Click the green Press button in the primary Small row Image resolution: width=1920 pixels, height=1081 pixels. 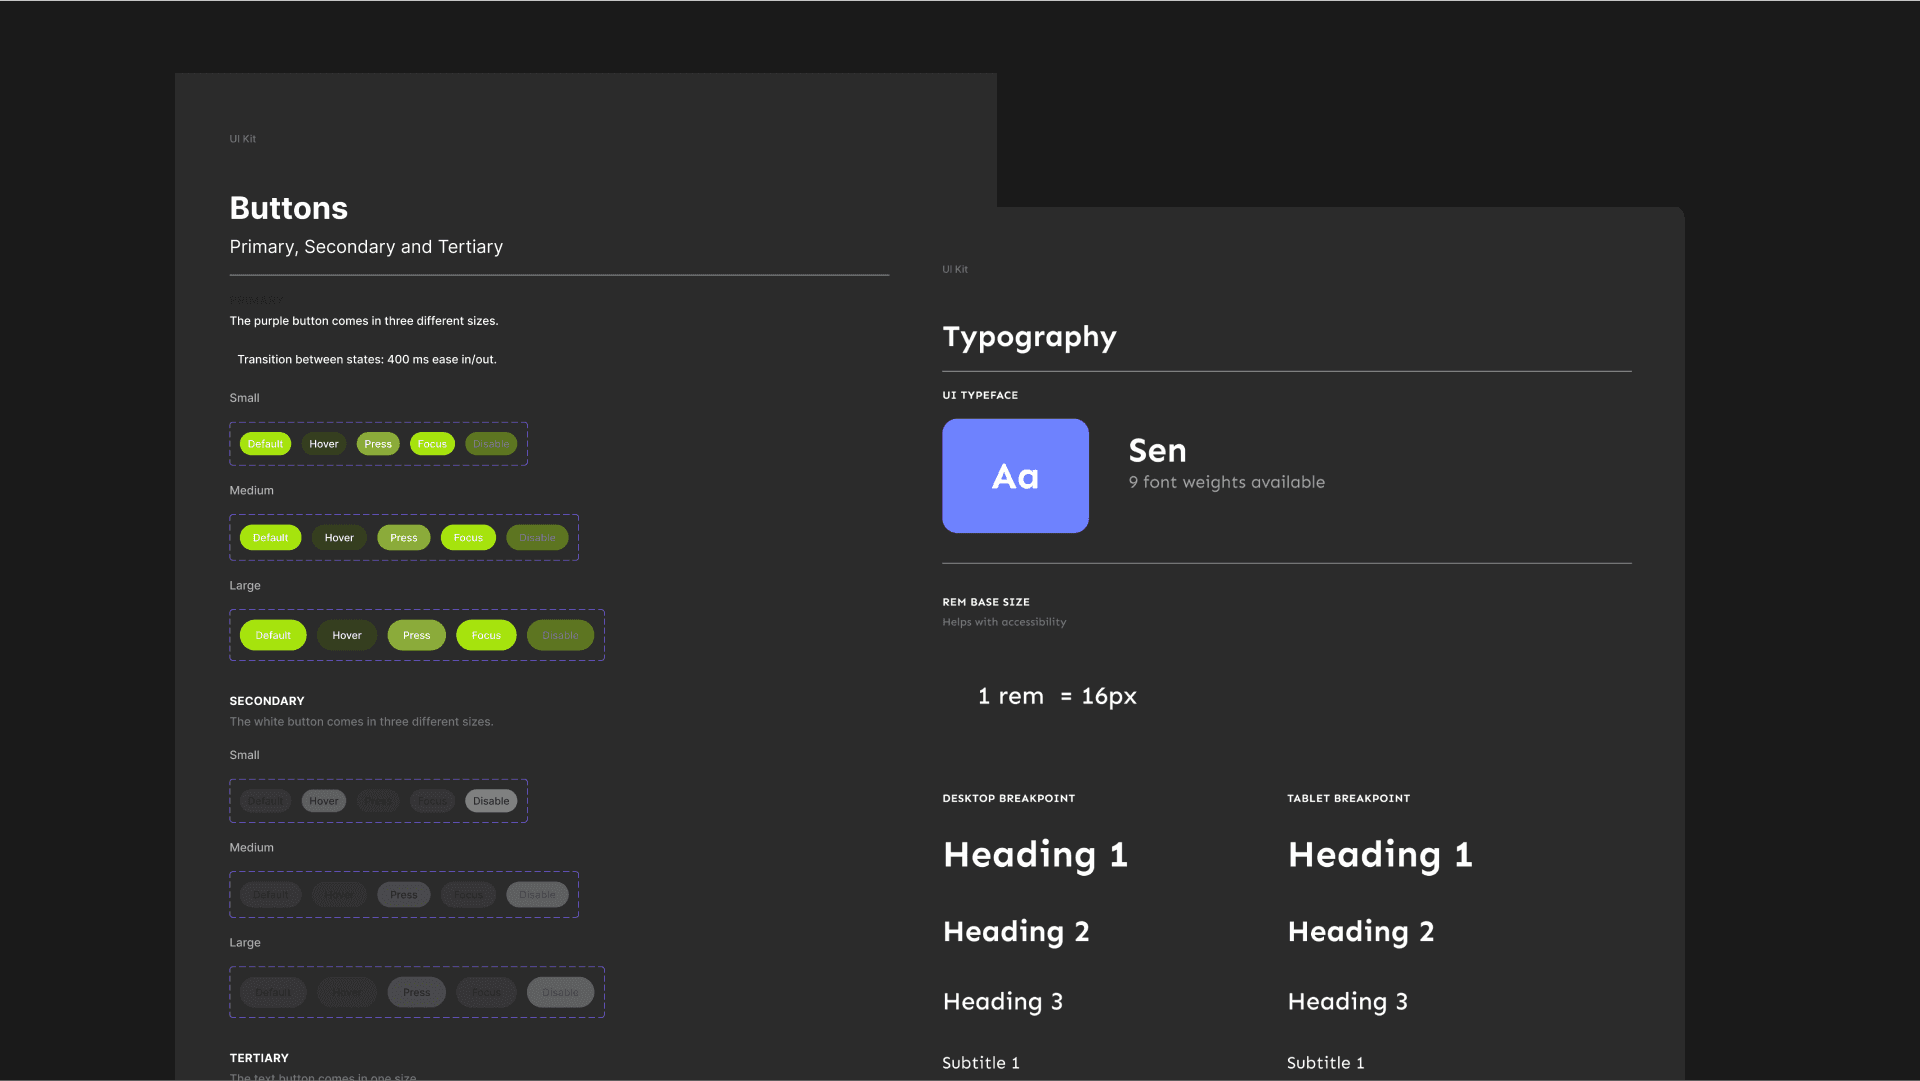378,444
